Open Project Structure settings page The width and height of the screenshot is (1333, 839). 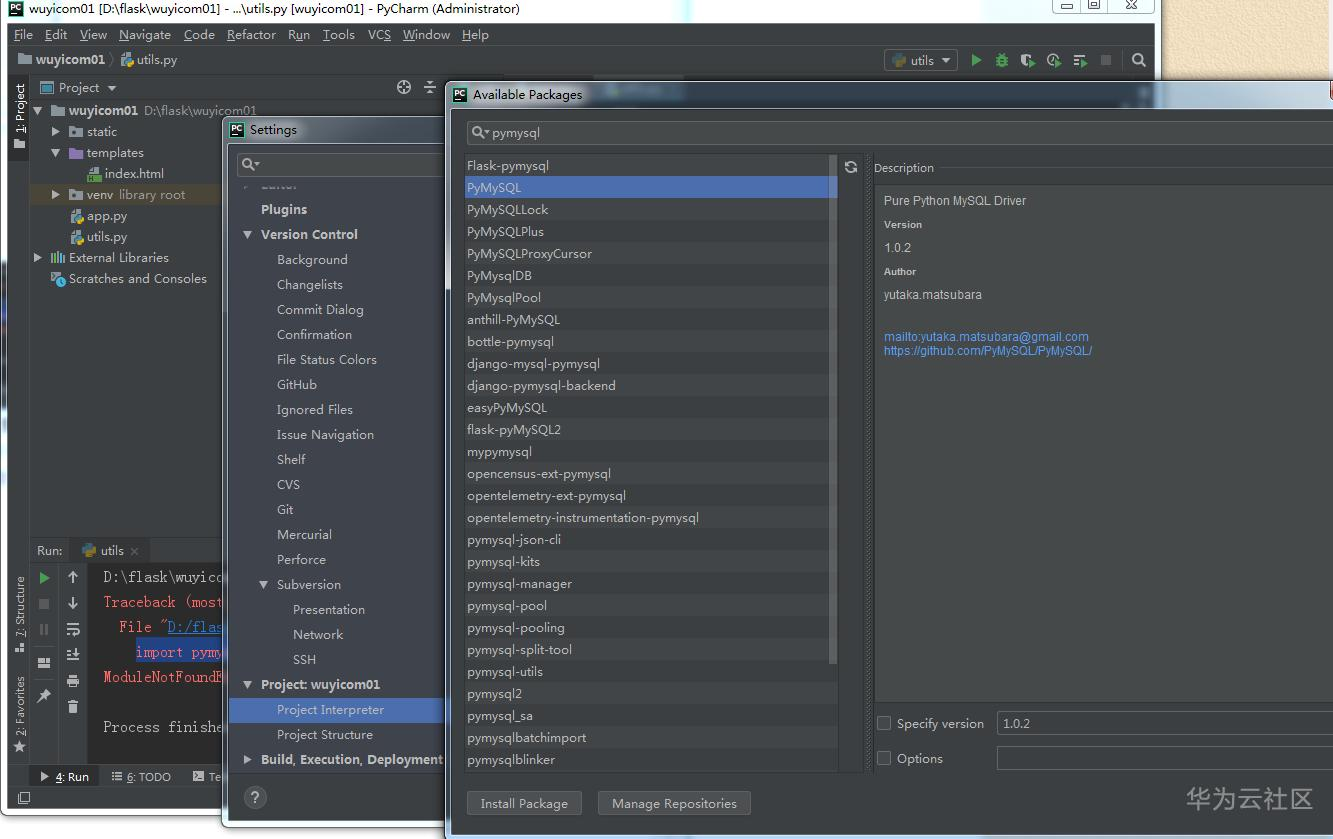click(325, 734)
